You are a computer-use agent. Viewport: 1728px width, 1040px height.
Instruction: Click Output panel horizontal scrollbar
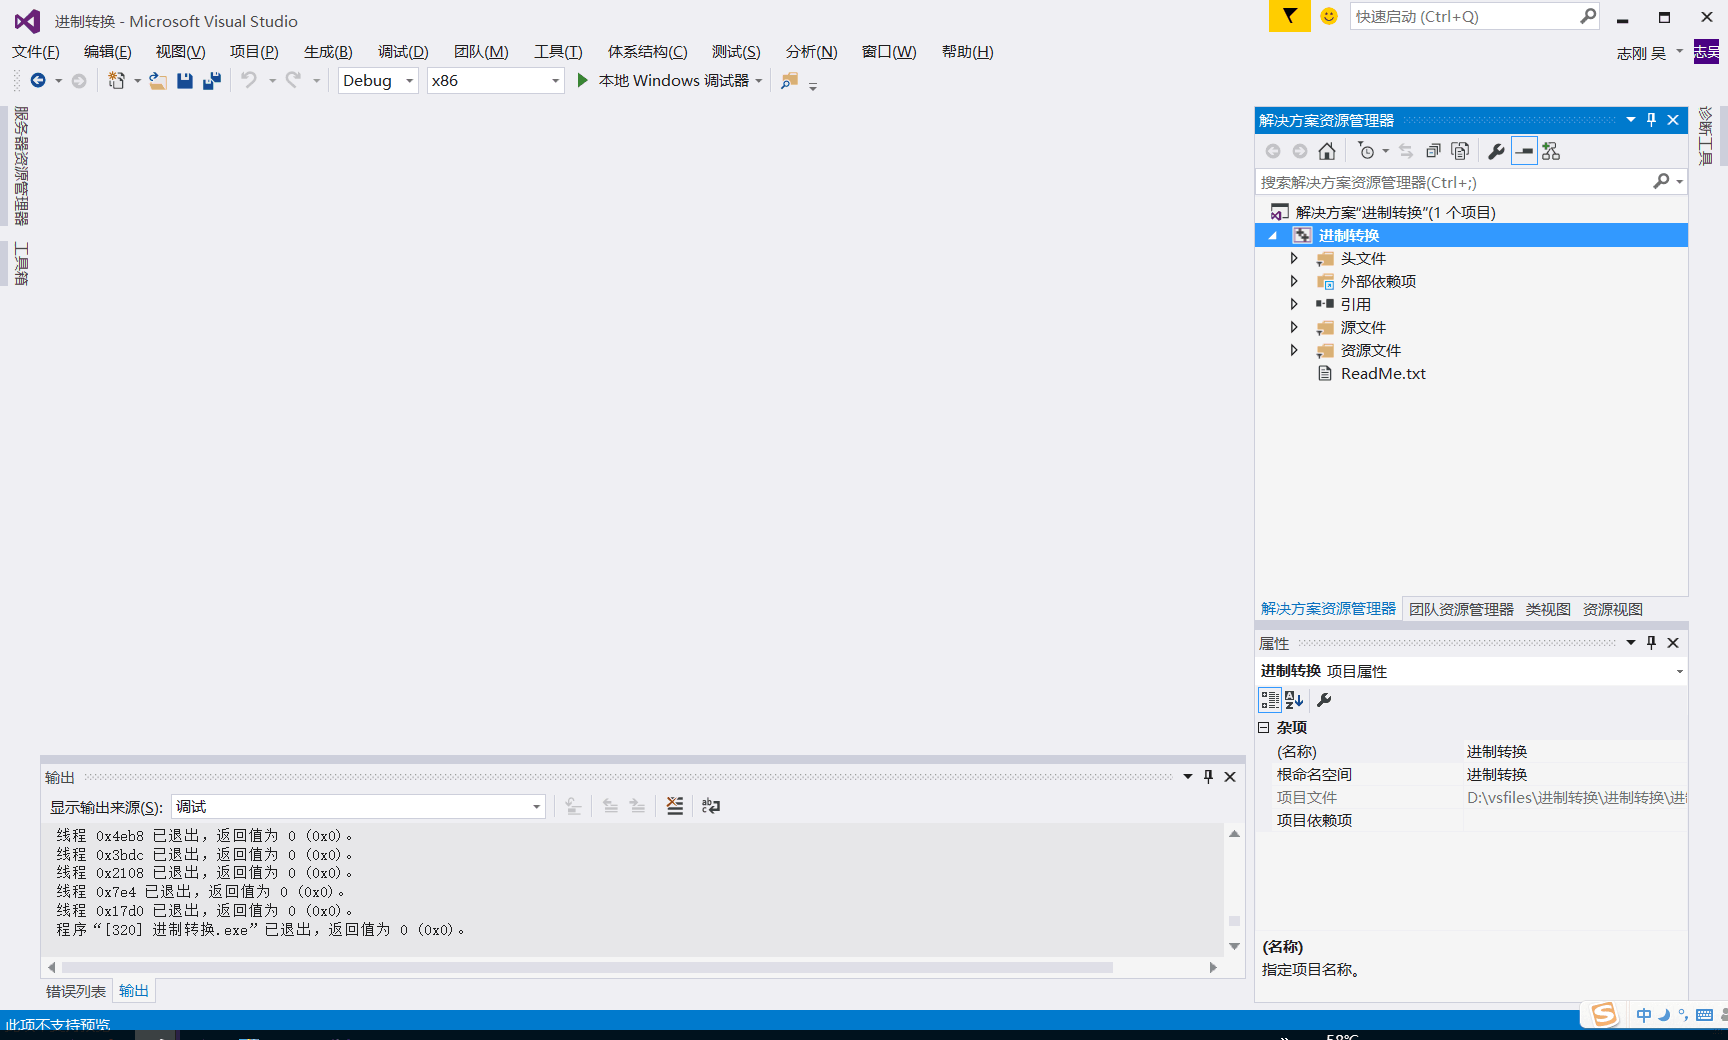(x=587, y=967)
